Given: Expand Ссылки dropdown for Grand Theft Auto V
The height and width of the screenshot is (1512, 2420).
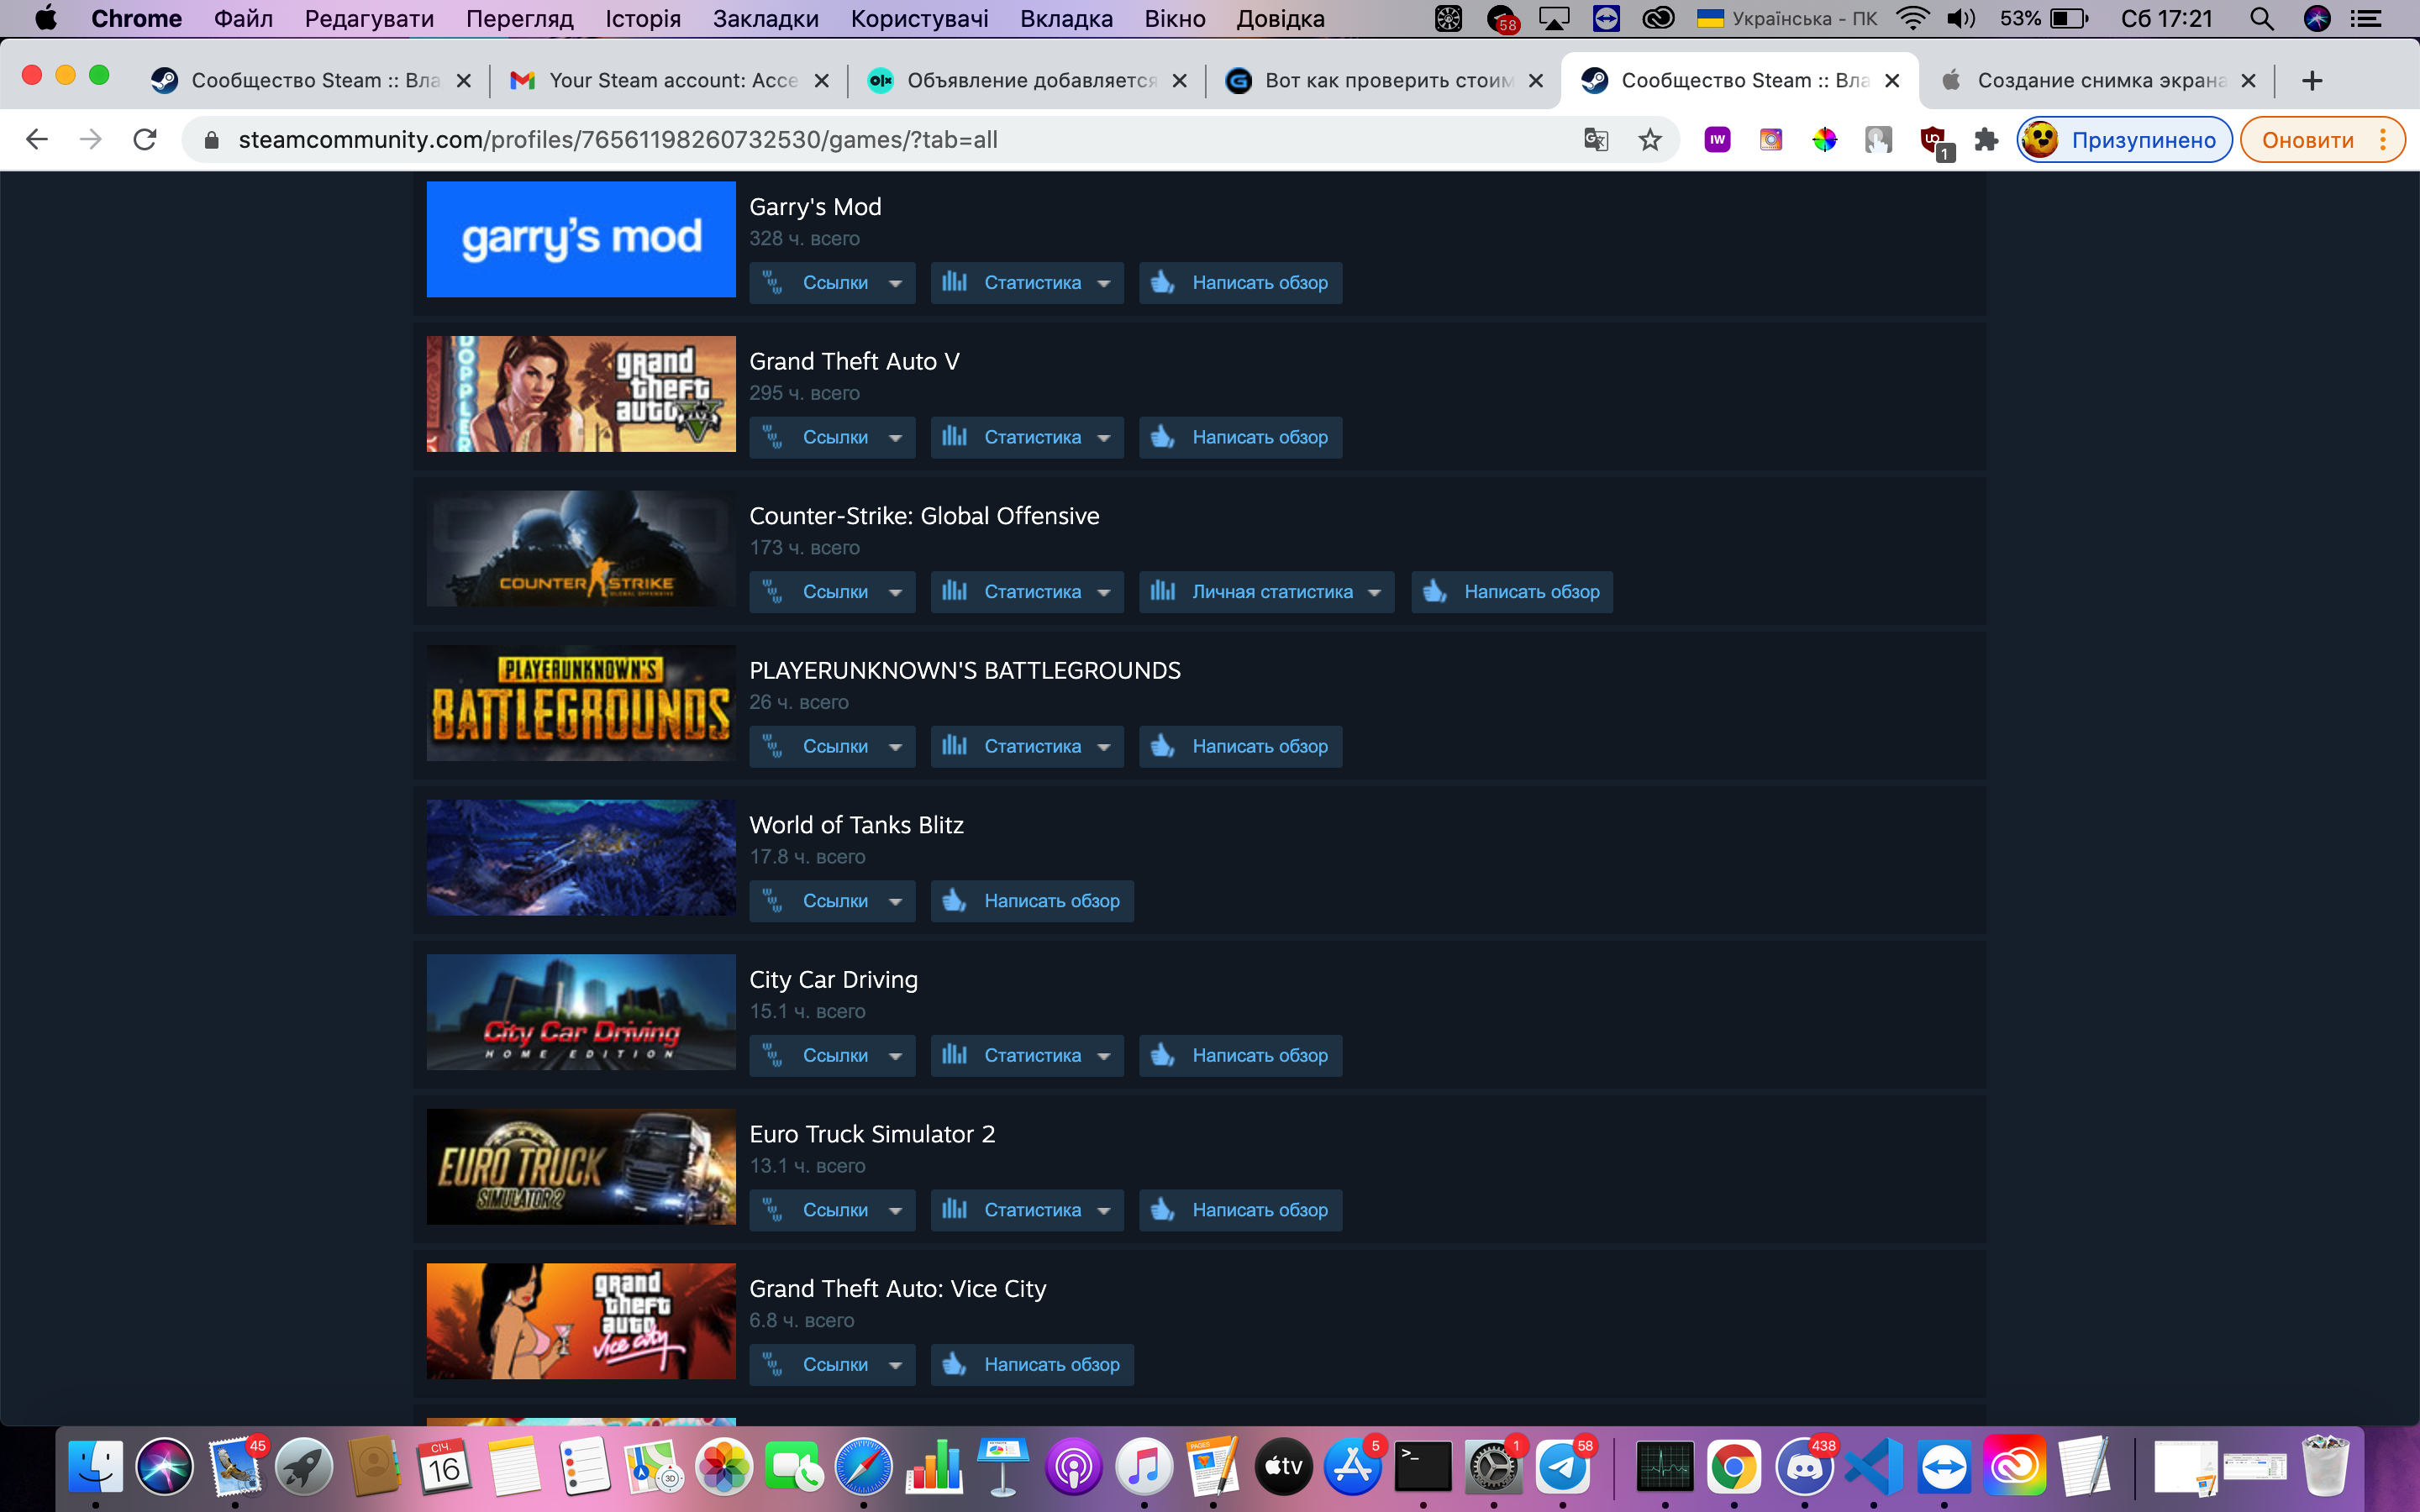Looking at the screenshot, I should [x=832, y=438].
